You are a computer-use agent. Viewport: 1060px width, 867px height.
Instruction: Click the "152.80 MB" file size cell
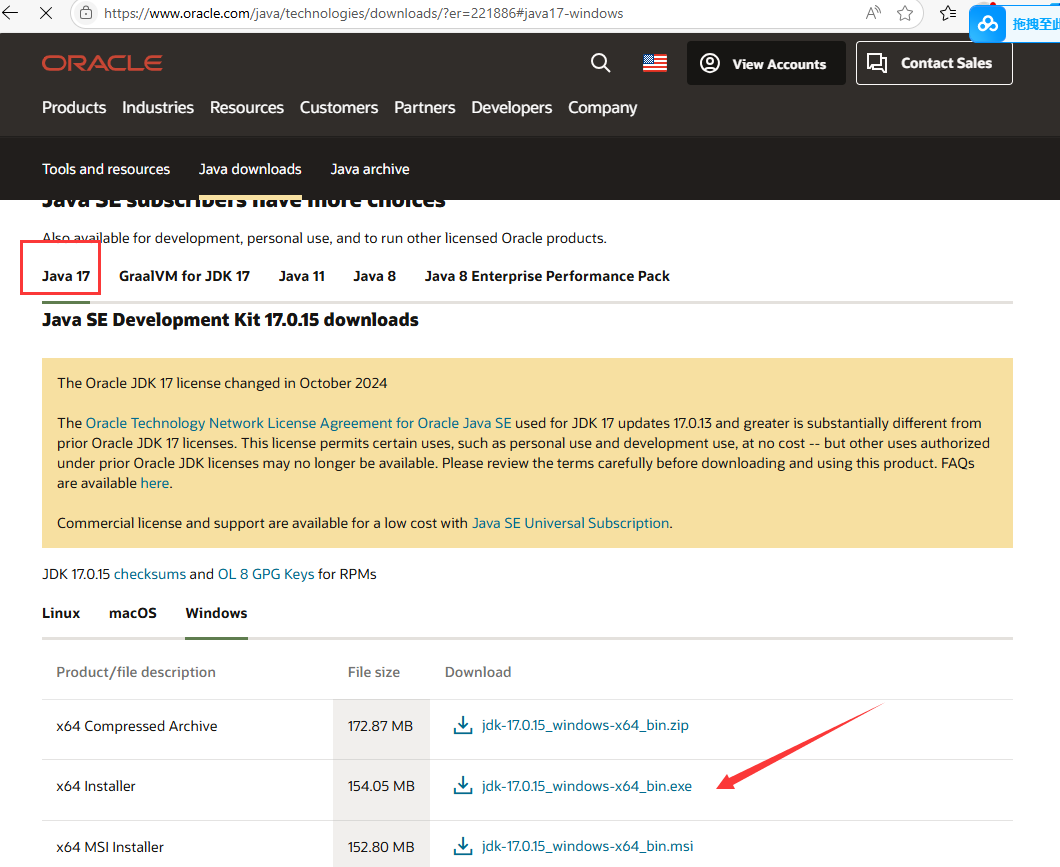pyautogui.click(x=381, y=847)
